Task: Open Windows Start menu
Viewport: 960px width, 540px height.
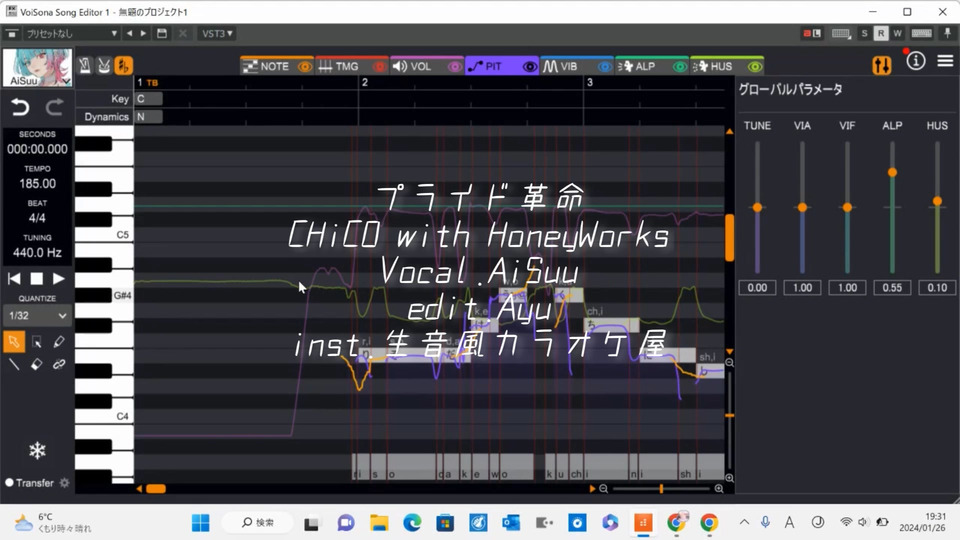Action: click(x=200, y=523)
